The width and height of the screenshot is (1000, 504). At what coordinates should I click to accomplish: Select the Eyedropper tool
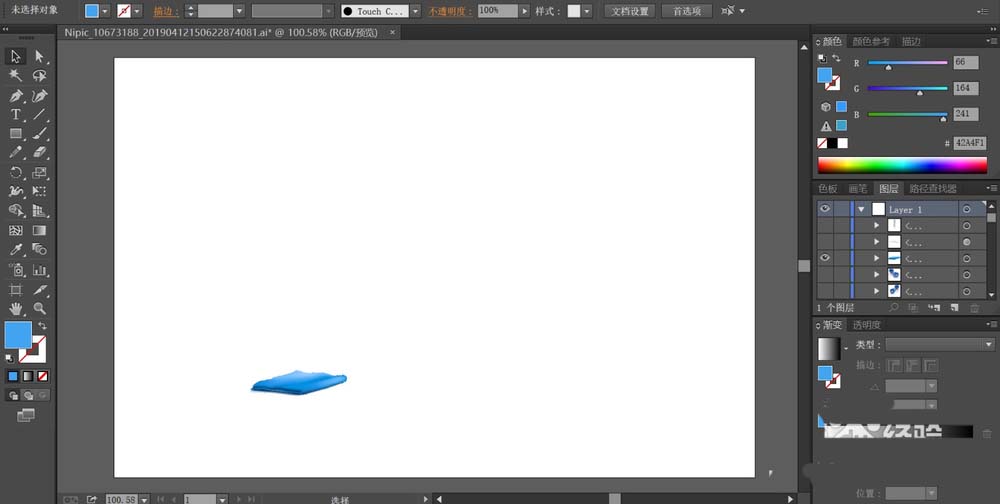(15, 249)
